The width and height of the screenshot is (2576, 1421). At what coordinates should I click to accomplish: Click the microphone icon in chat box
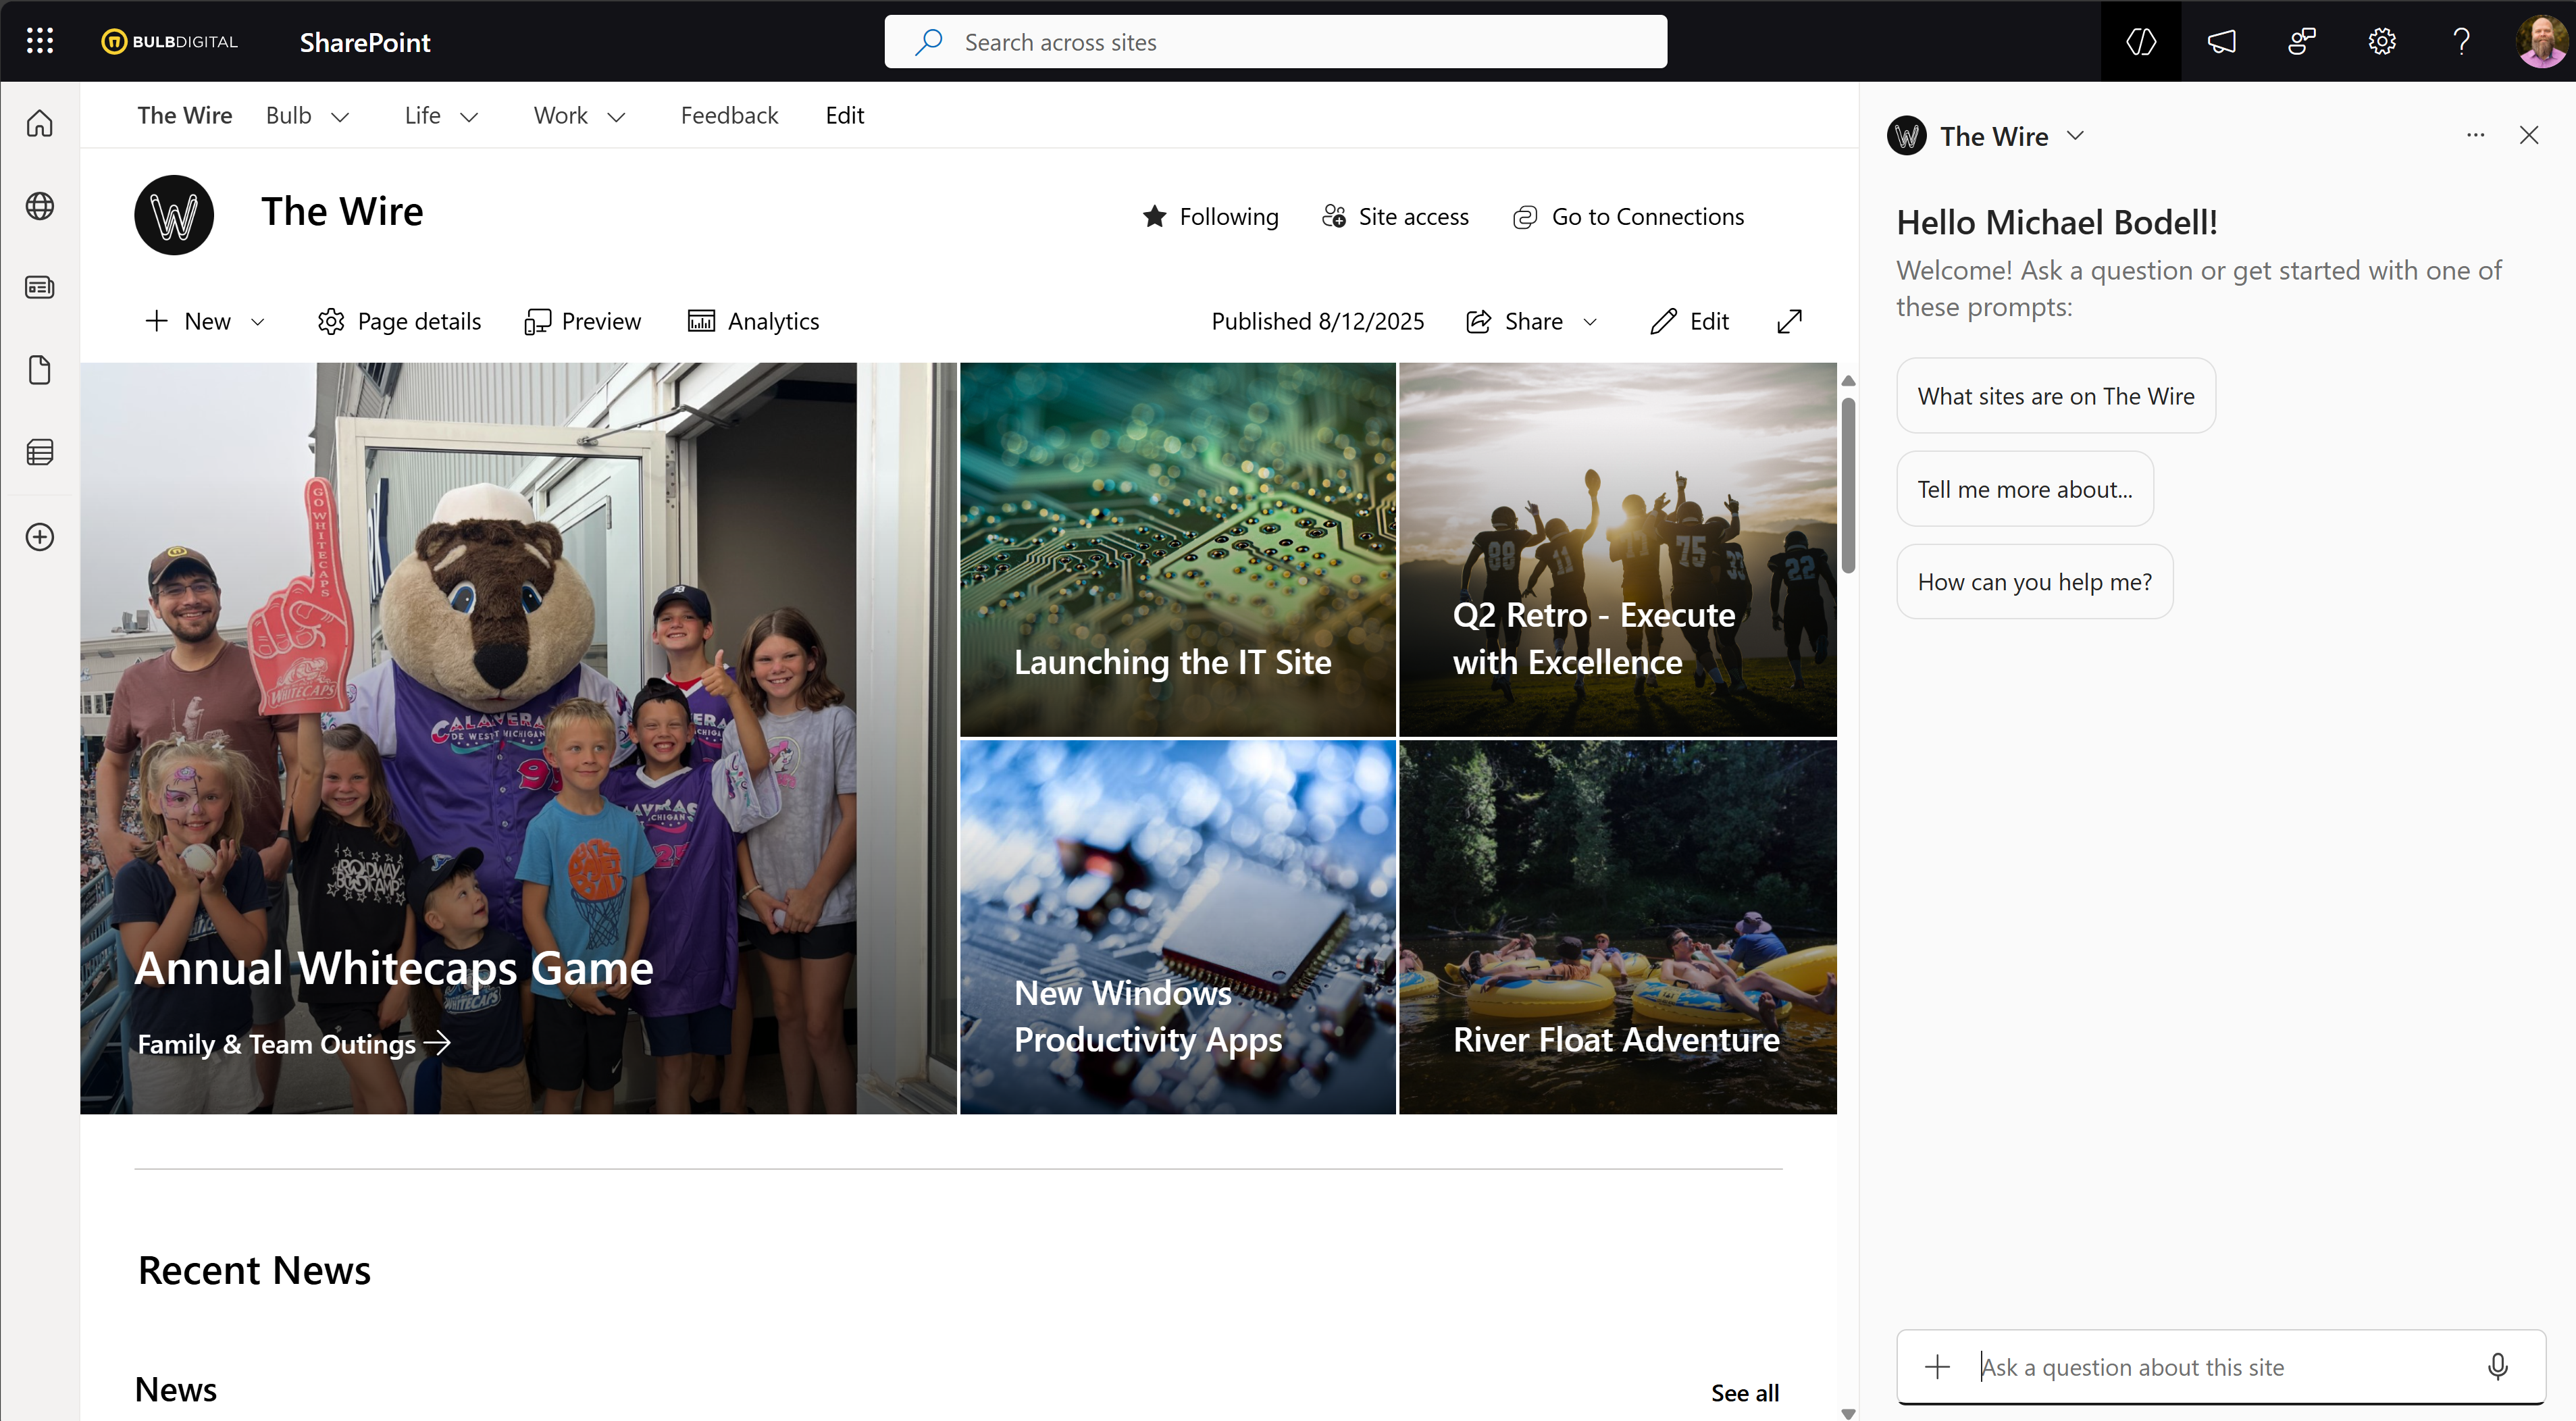tap(2497, 1366)
